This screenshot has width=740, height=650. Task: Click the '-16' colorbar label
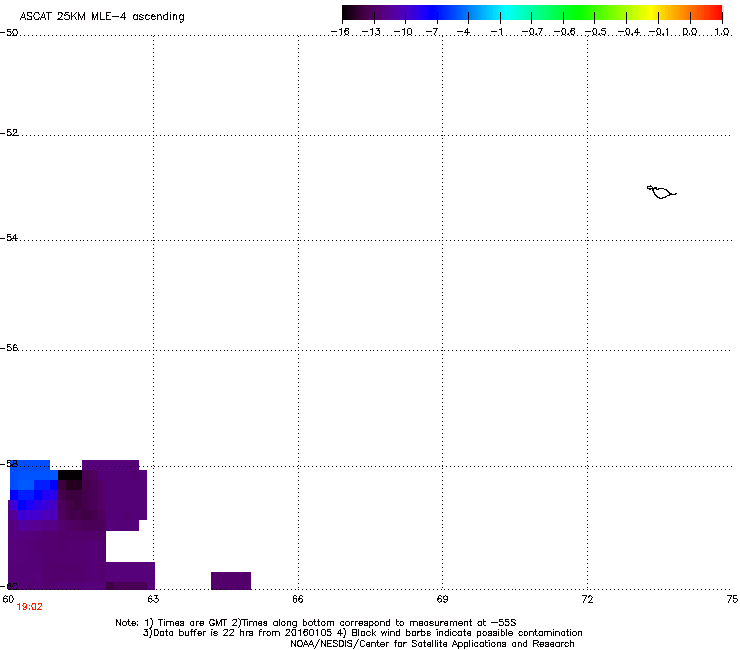[x=340, y=32]
